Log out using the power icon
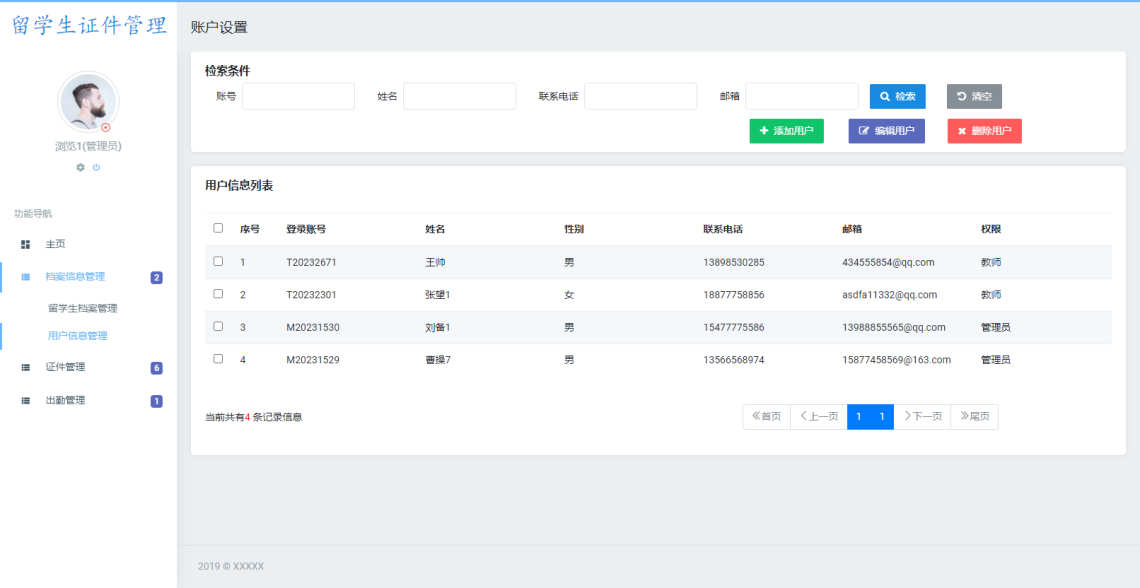The image size is (1140, 588). click(96, 167)
